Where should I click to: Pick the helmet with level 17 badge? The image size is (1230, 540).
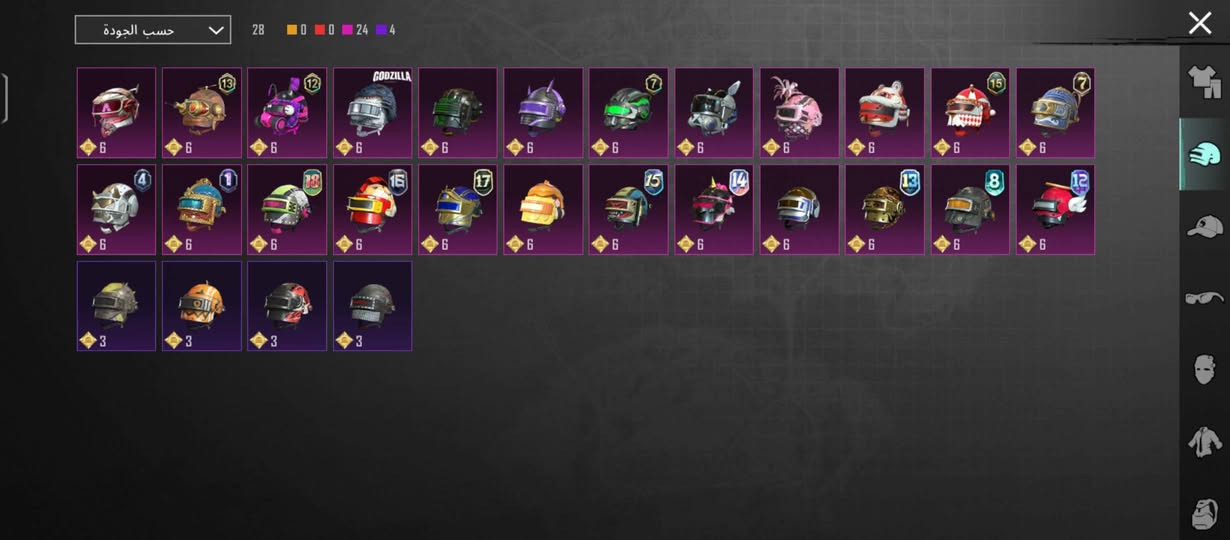(457, 210)
